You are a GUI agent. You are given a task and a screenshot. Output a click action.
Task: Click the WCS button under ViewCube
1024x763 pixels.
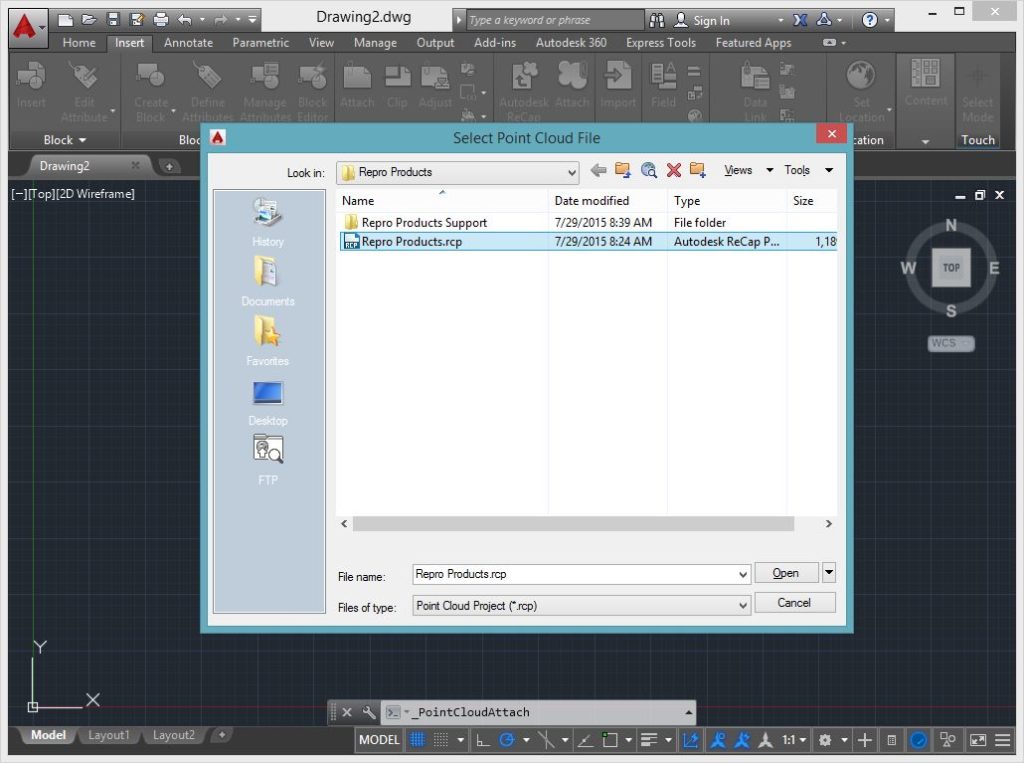[951, 343]
